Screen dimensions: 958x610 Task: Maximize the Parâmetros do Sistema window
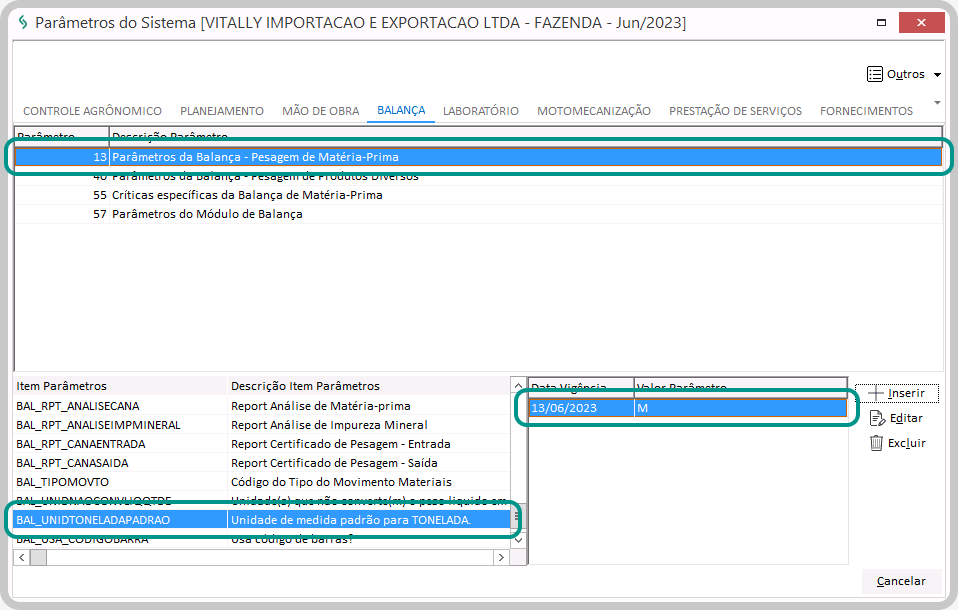point(881,23)
